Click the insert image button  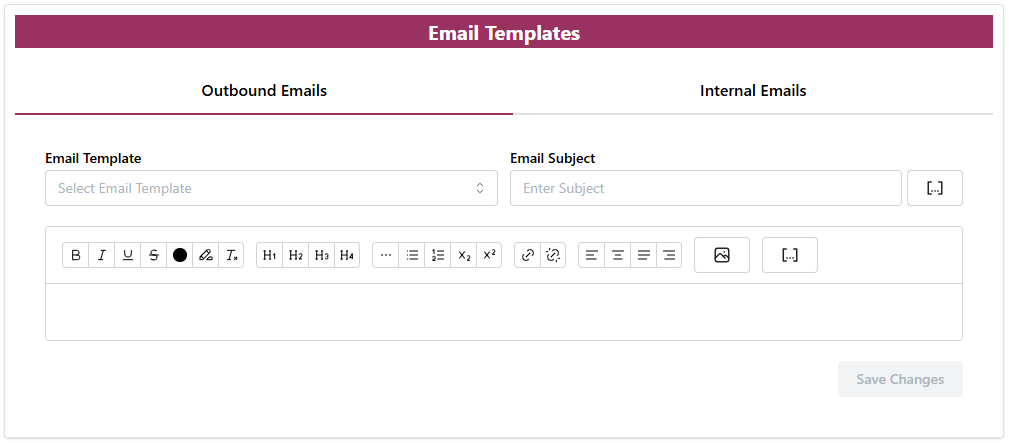coord(722,255)
